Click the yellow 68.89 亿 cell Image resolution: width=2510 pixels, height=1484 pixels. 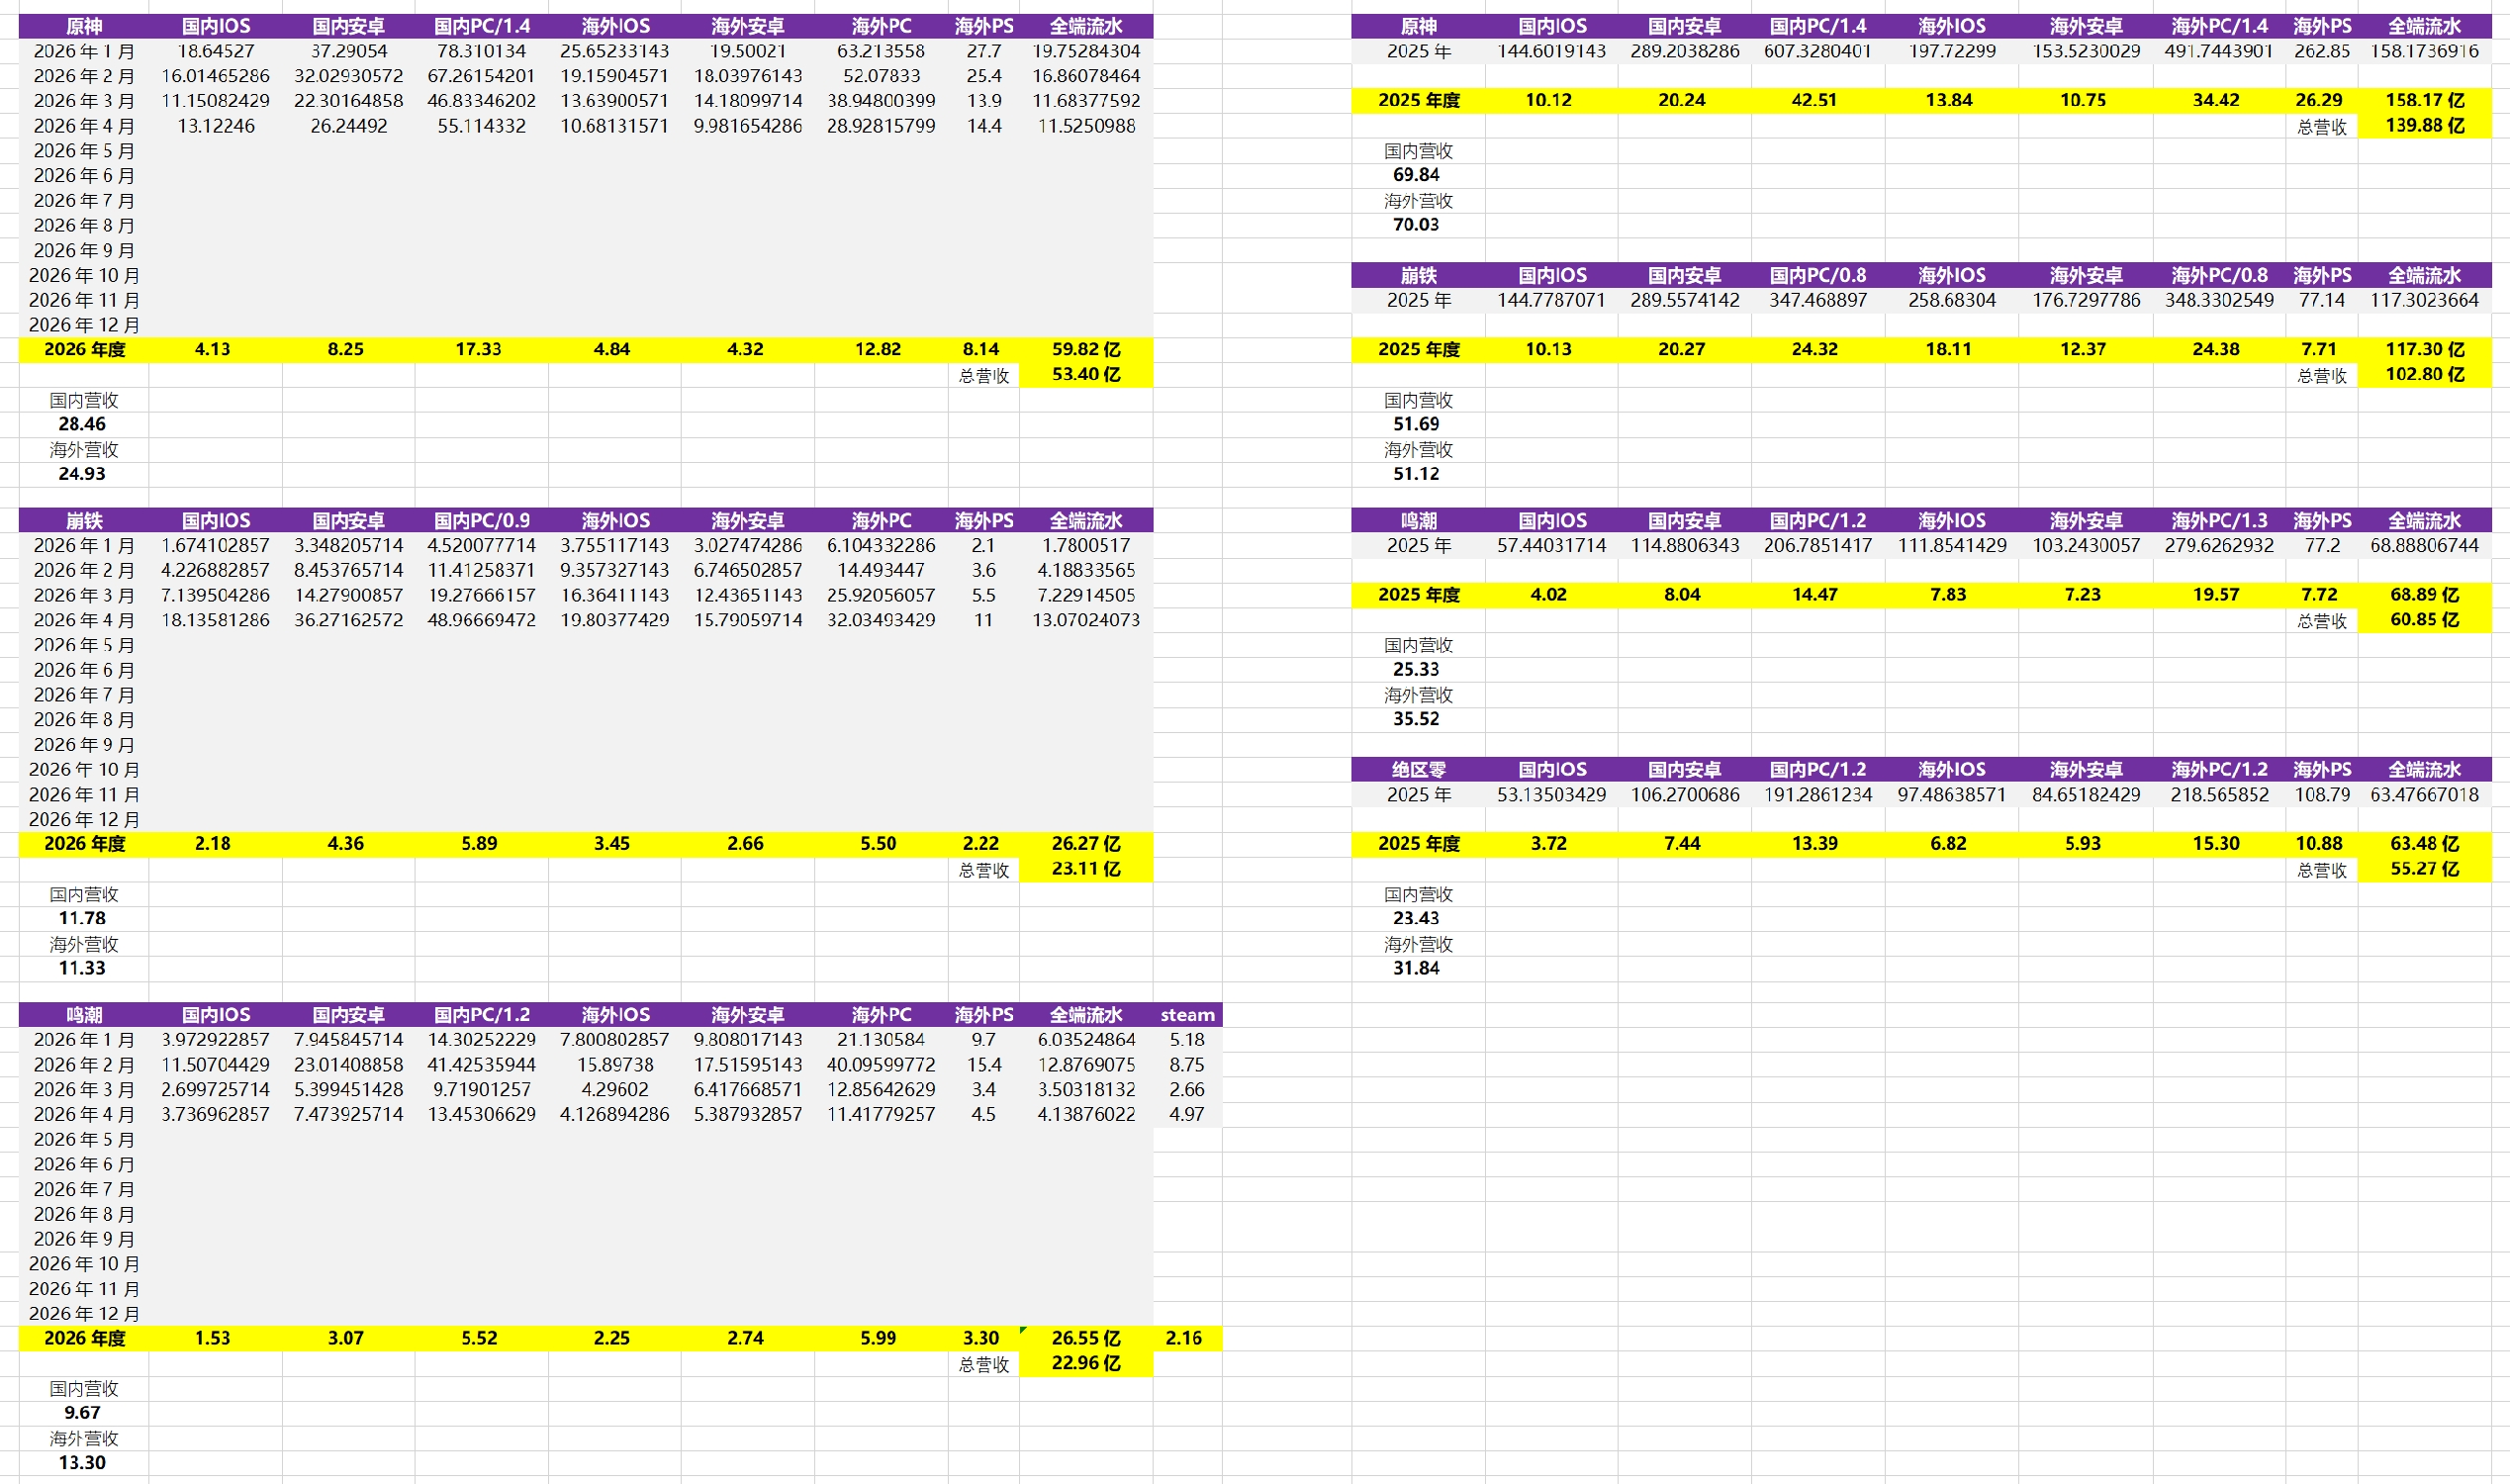click(x=2425, y=595)
